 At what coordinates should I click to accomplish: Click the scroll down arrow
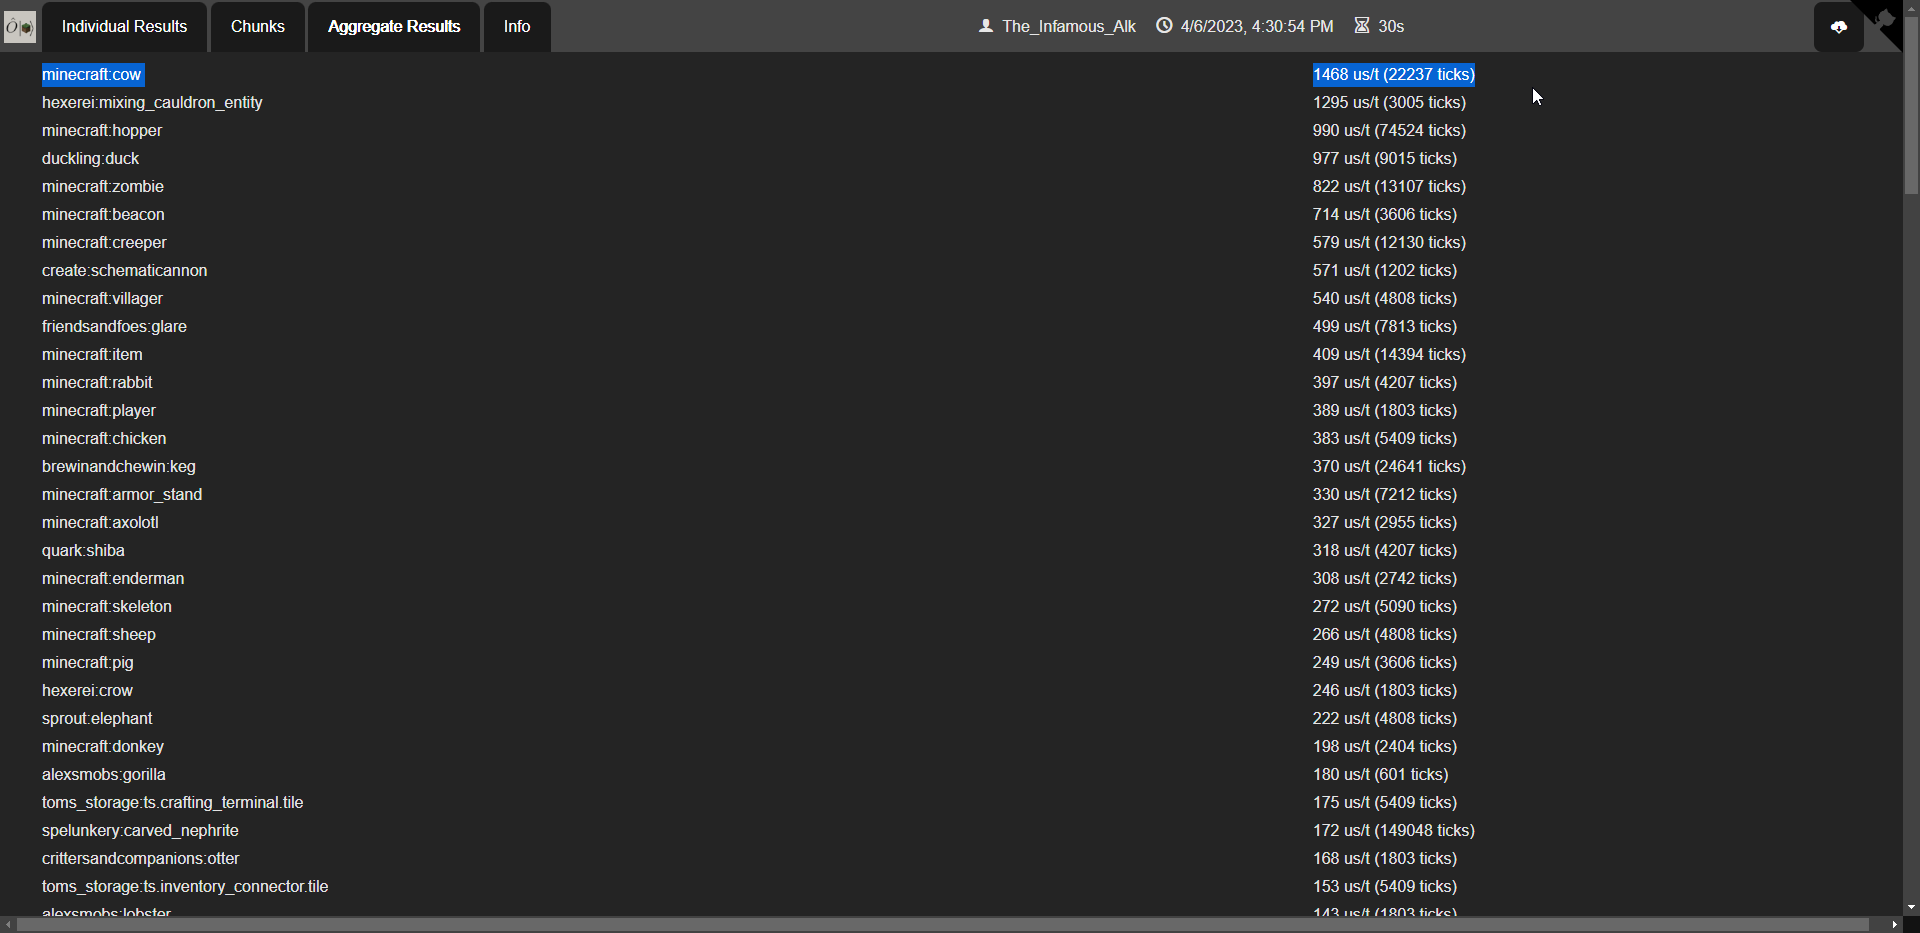(x=1911, y=908)
